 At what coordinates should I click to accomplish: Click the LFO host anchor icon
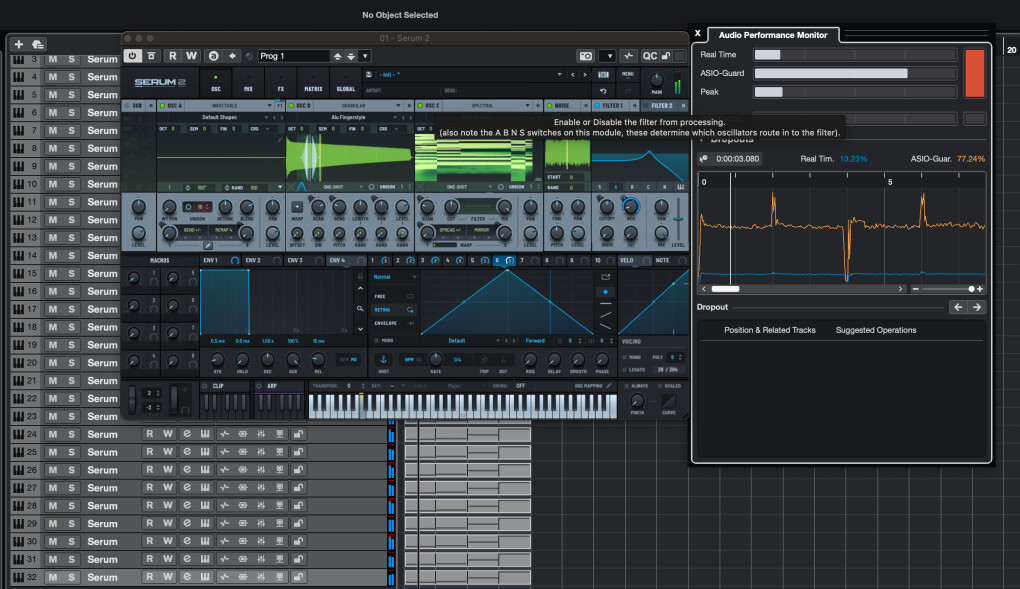[x=381, y=359]
